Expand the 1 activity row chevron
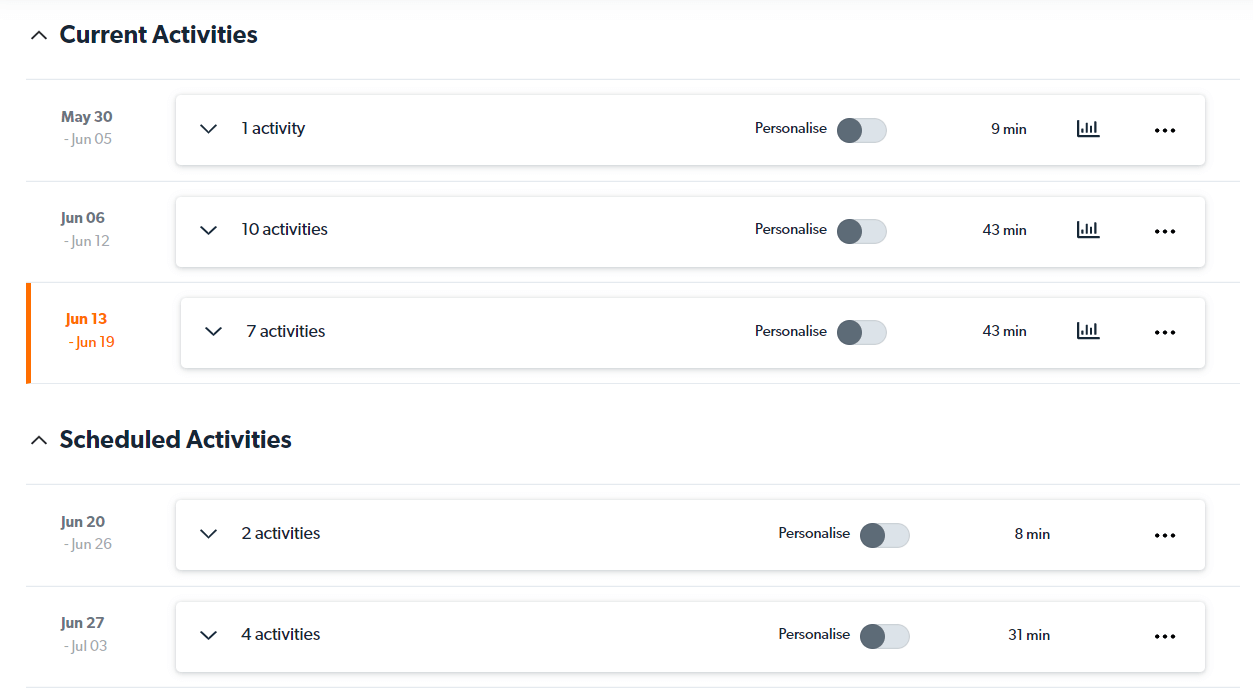Image resolution: width=1253 pixels, height=696 pixels. coord(208,129)
